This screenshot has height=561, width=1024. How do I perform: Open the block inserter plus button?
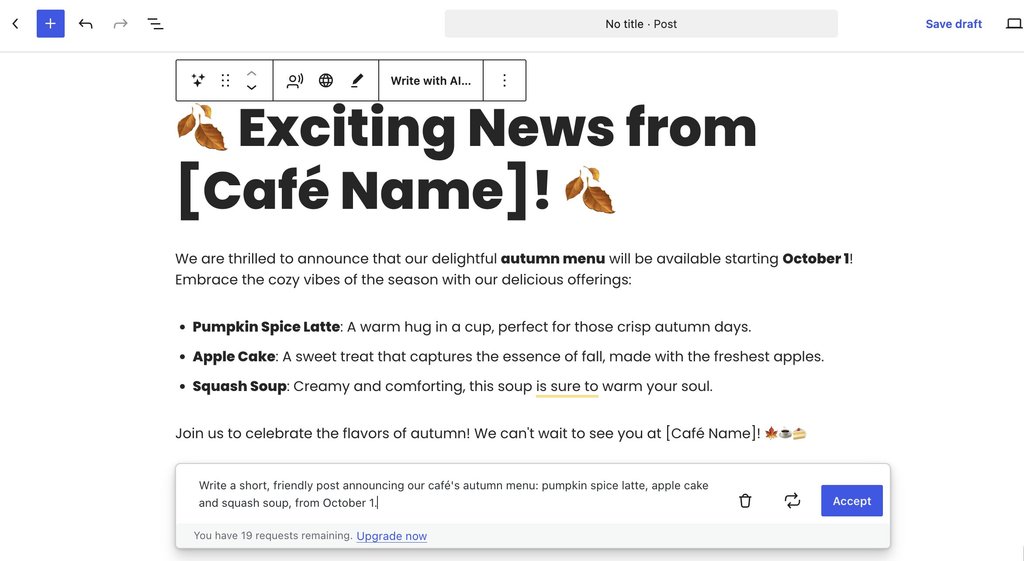(x=50, y=24)
